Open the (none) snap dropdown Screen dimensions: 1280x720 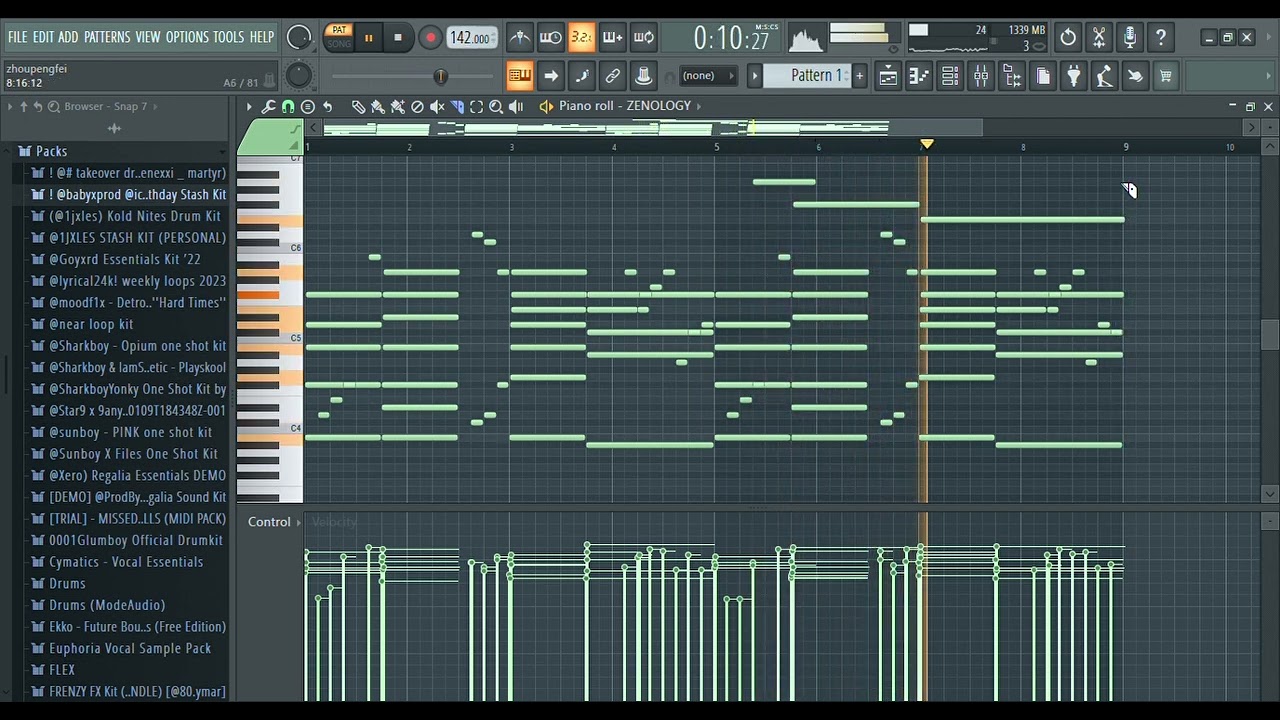(707, 76)
